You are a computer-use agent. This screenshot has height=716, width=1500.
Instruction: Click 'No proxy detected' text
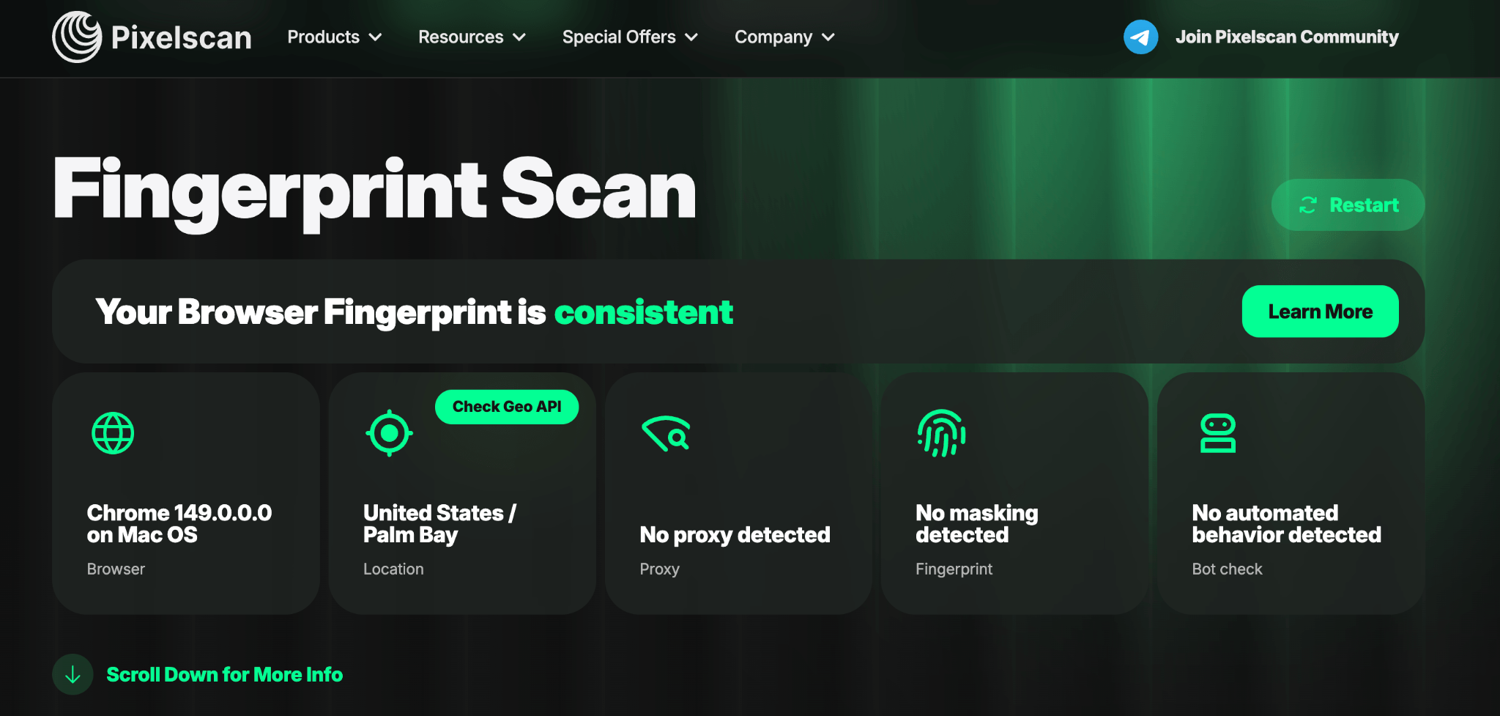coord(735,535)
